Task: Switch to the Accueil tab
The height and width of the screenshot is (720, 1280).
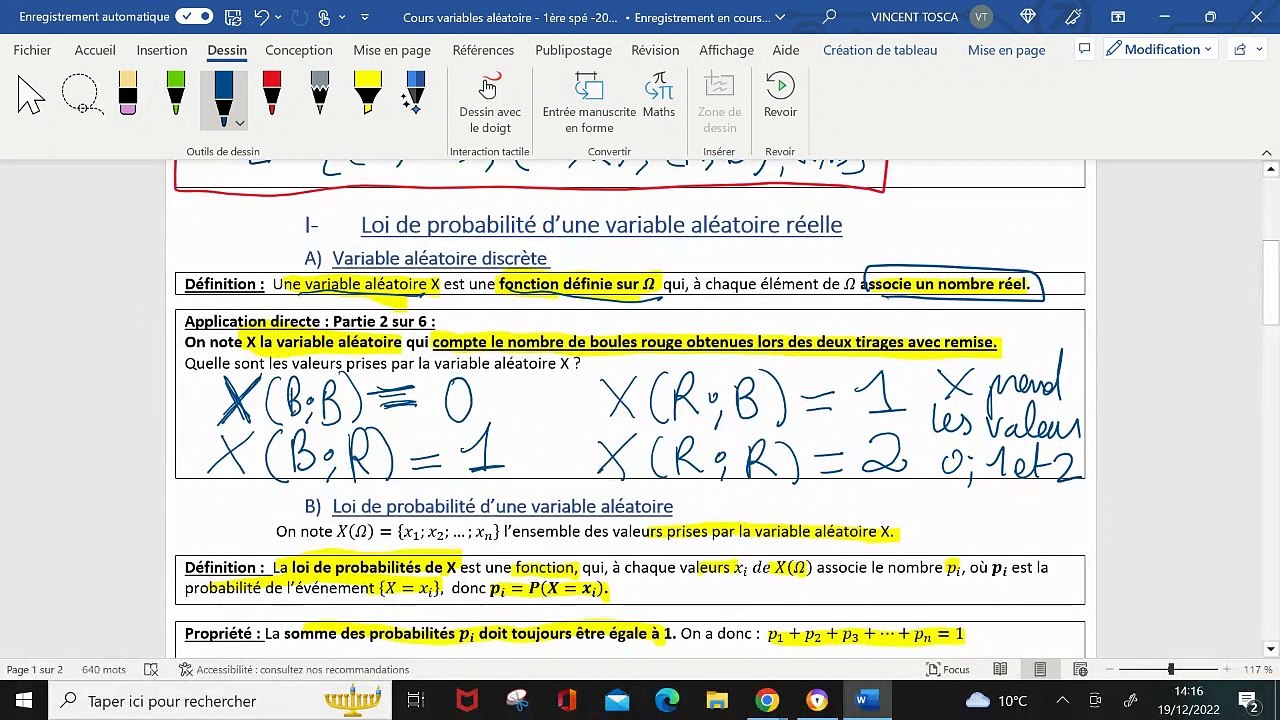Action: coord(95,50)
